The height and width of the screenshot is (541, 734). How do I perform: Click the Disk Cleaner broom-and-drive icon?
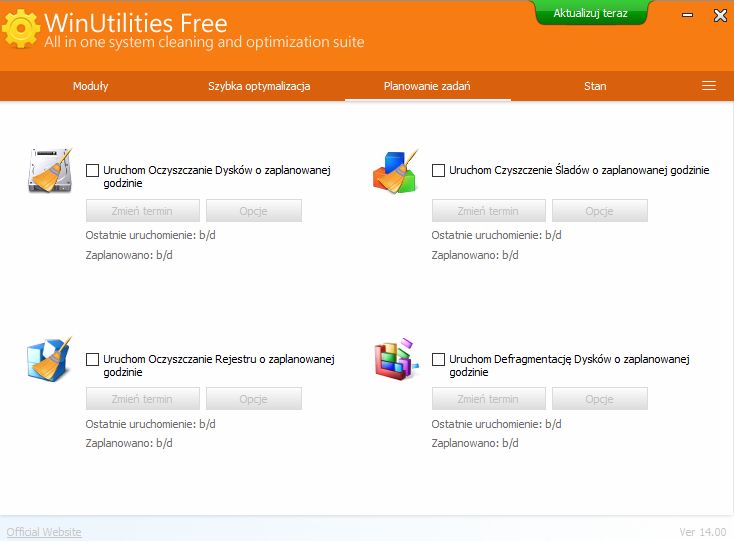coord(51,170)
